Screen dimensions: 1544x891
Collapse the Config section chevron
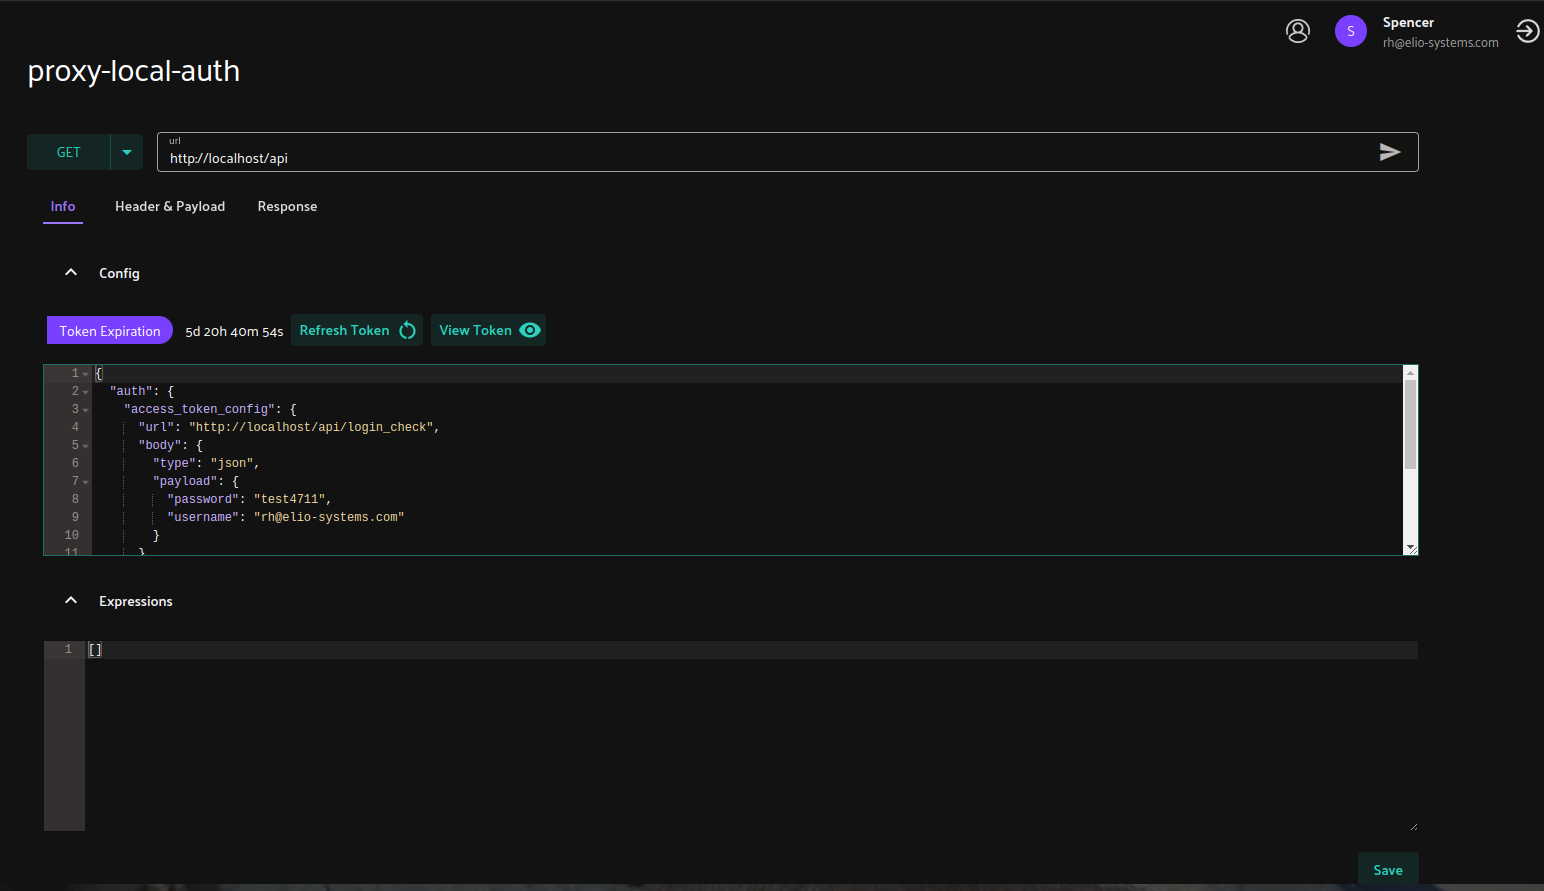pos(71,272)
